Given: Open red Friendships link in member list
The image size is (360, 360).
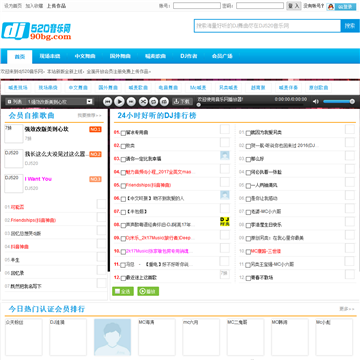Looking at the screenshot, I should pos(33,220).
